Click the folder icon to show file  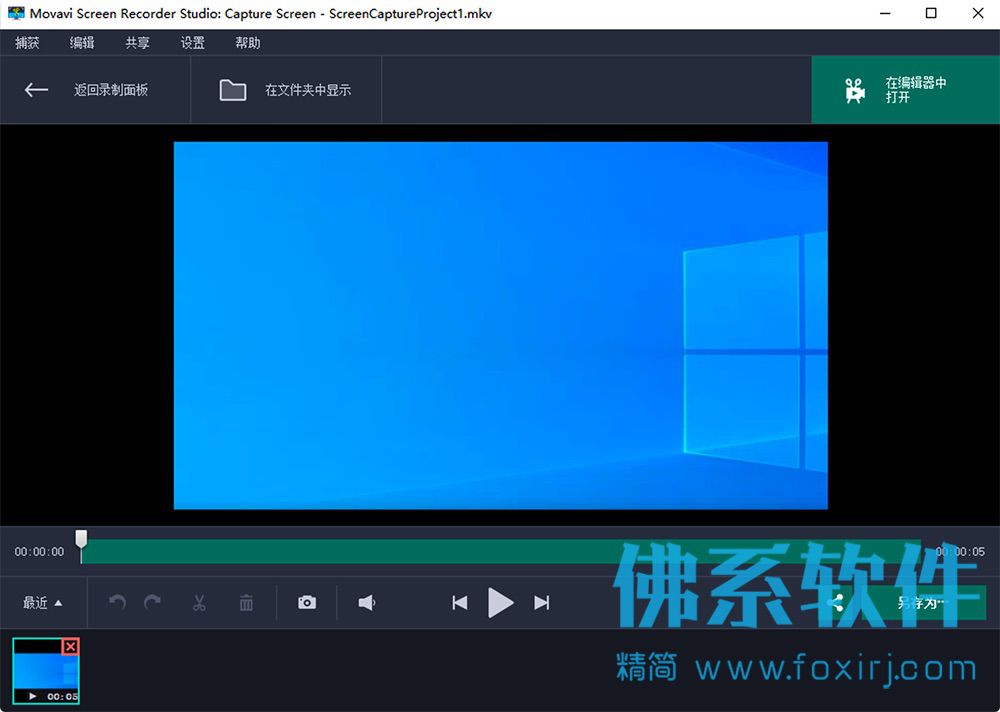233,90
